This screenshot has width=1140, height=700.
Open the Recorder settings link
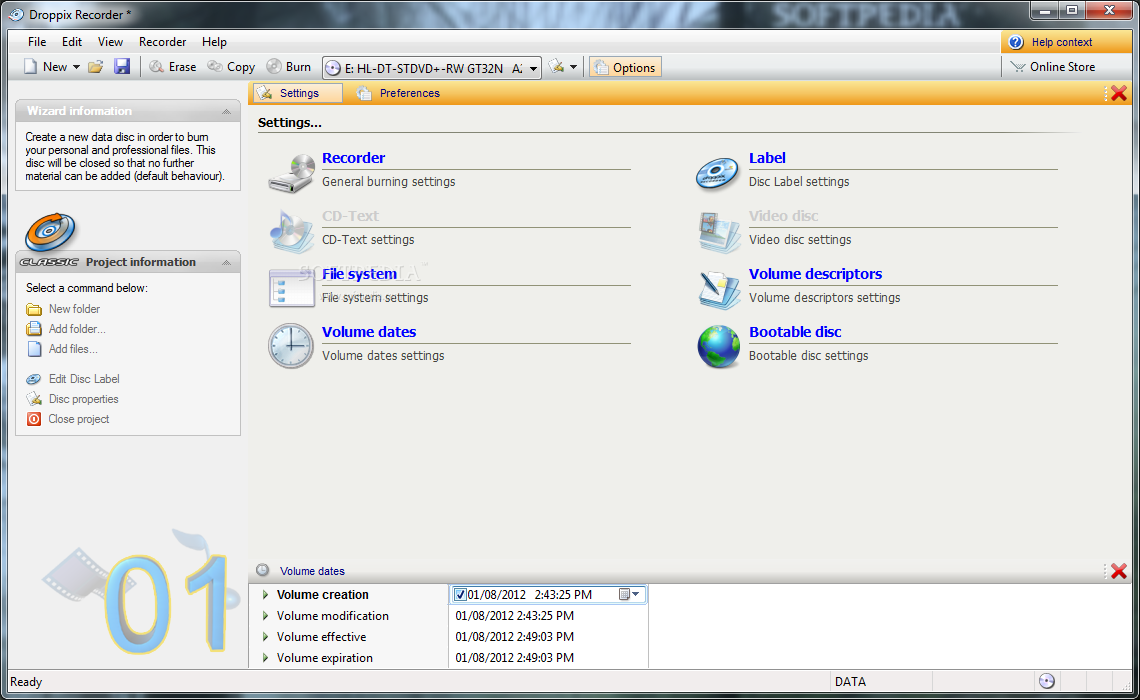353,158
